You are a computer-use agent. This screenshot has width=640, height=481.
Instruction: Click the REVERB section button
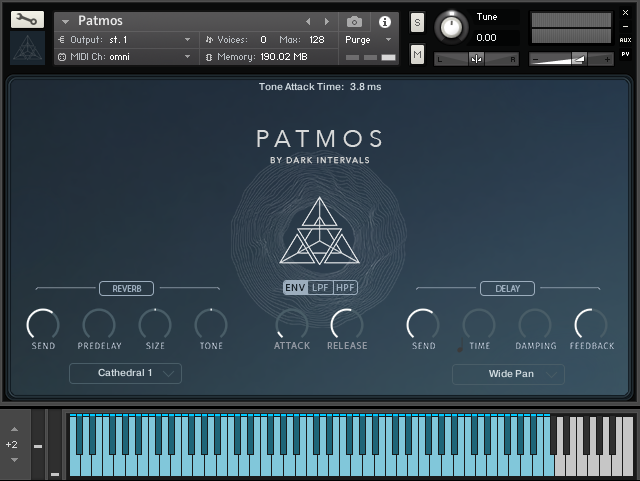(x=126, y=289)
